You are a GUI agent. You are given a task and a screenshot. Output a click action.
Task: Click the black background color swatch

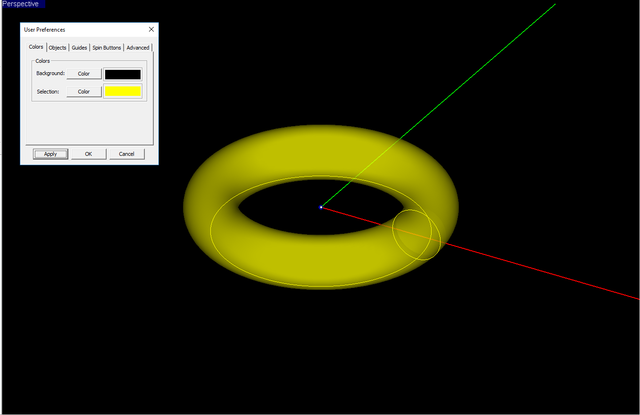pyautogui.click(x=123, y=74)
